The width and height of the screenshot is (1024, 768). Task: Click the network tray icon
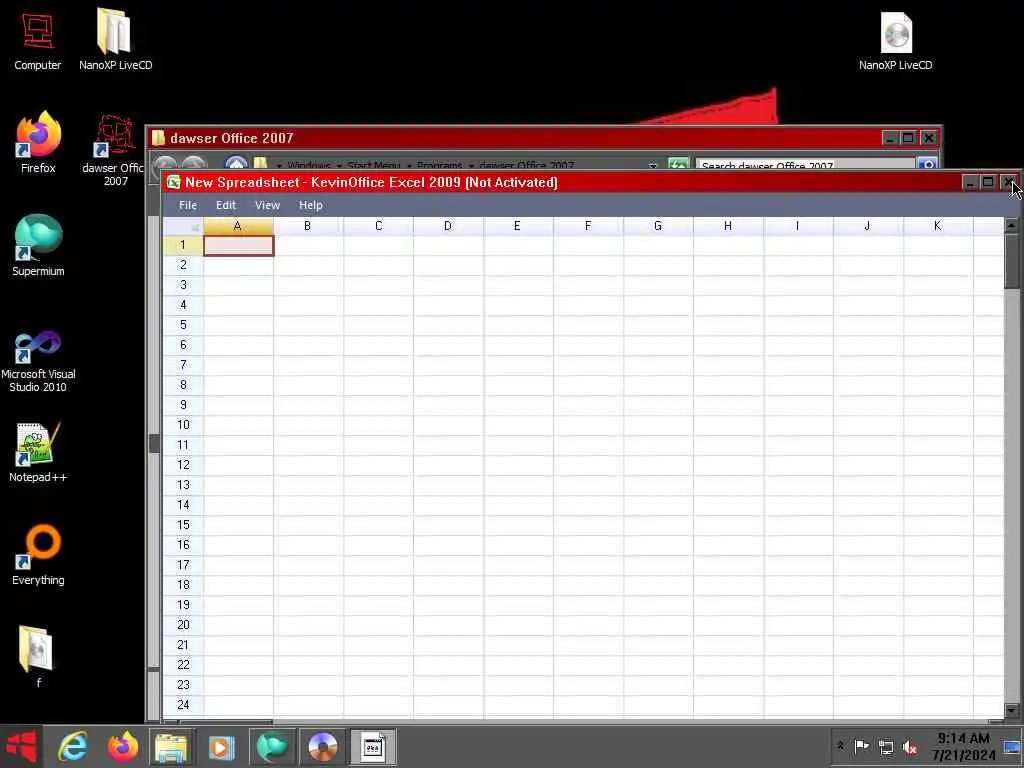pos(886,747)
